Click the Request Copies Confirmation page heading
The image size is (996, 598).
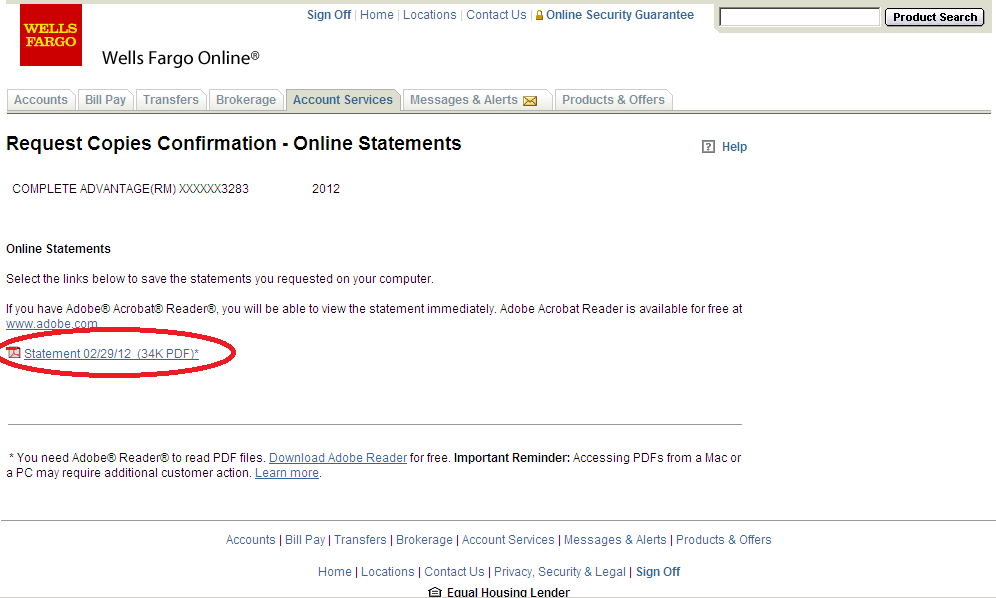tap(234, 144)
